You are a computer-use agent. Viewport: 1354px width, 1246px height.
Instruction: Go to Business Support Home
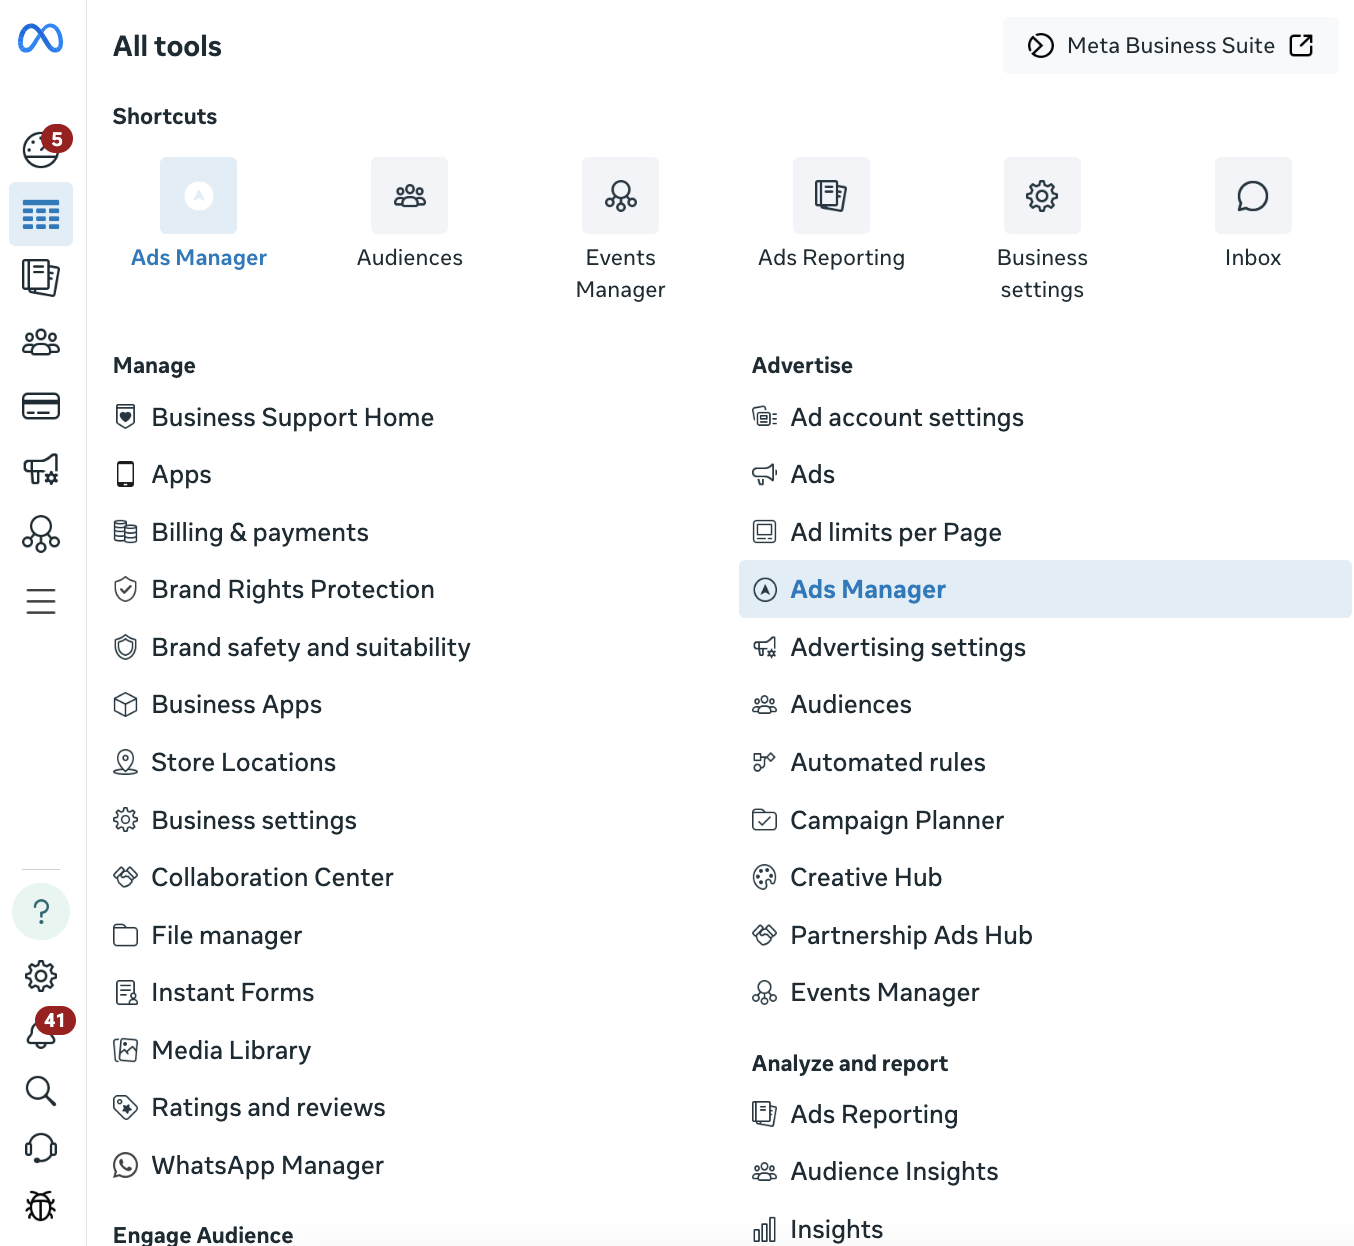[292, 417]
